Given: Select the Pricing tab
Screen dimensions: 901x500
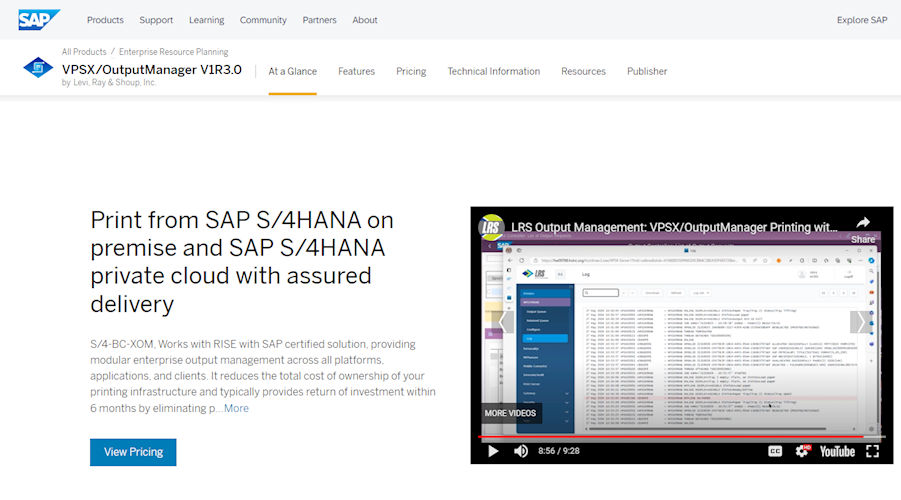Looking at the screenshot, I should tap(411, 71).
